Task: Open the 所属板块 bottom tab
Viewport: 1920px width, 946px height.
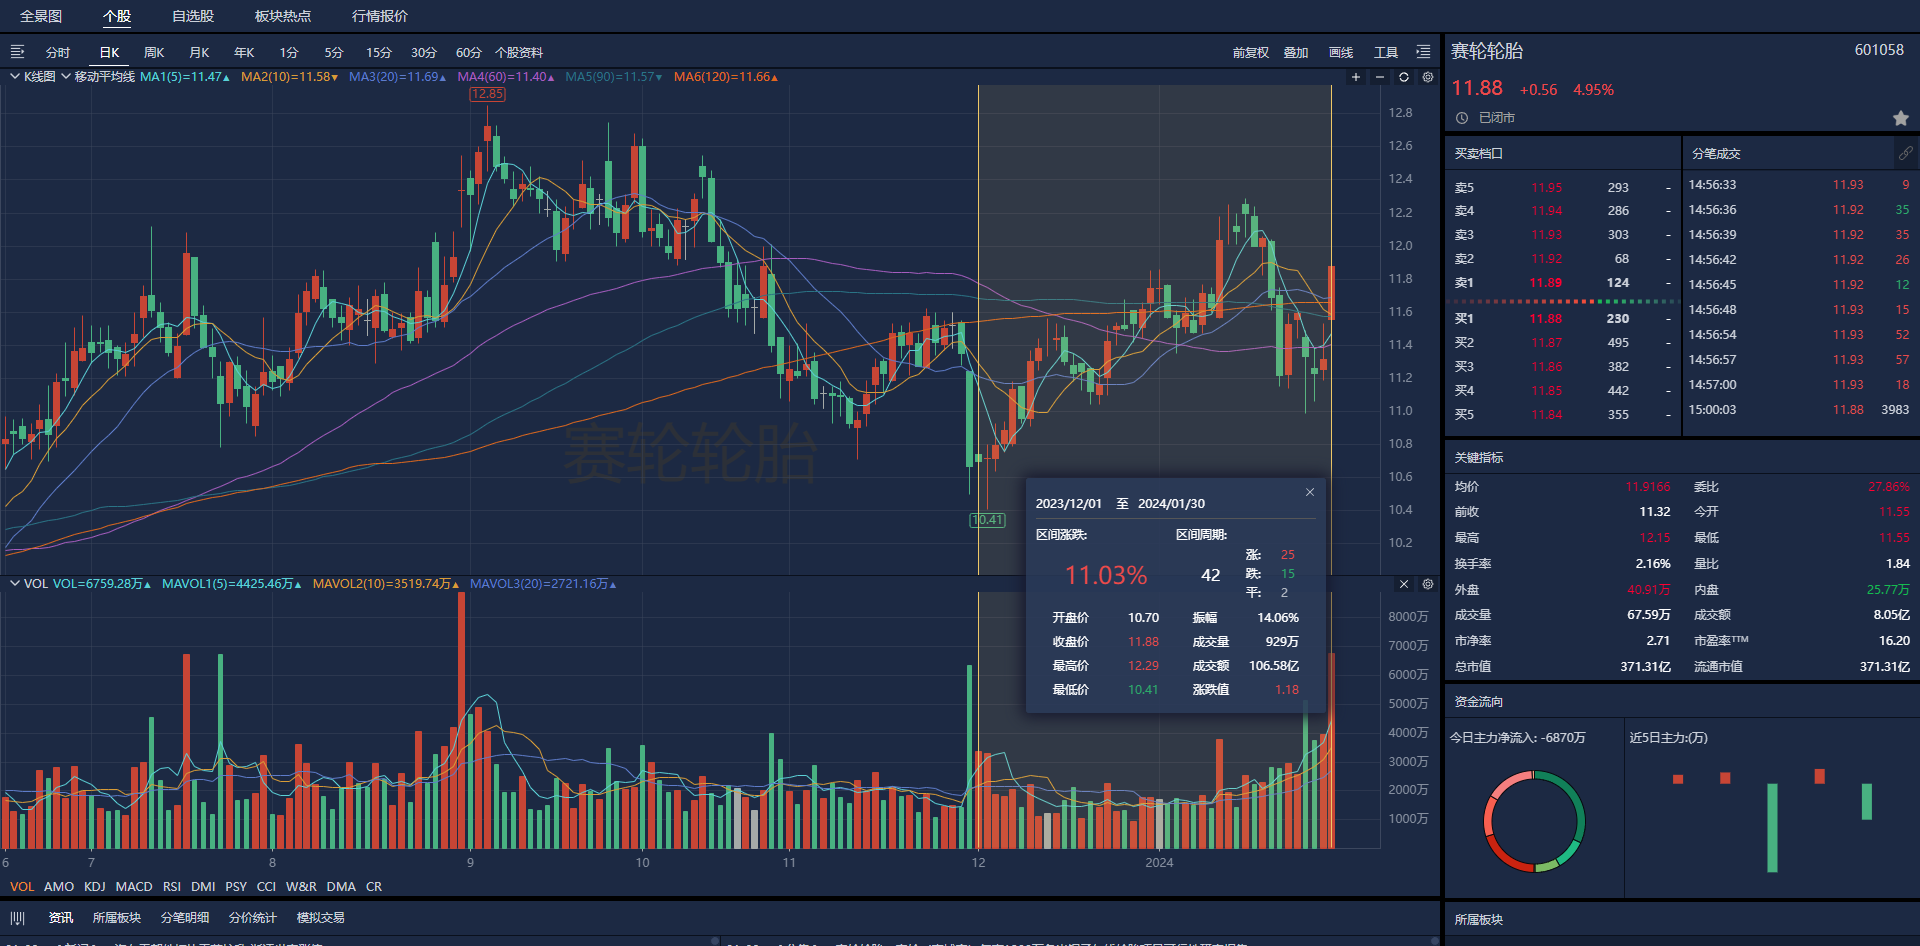Action: [117, 918]
